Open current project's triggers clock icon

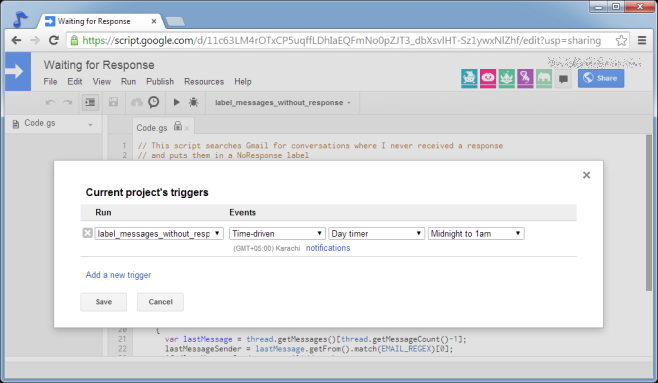[154, 102]
